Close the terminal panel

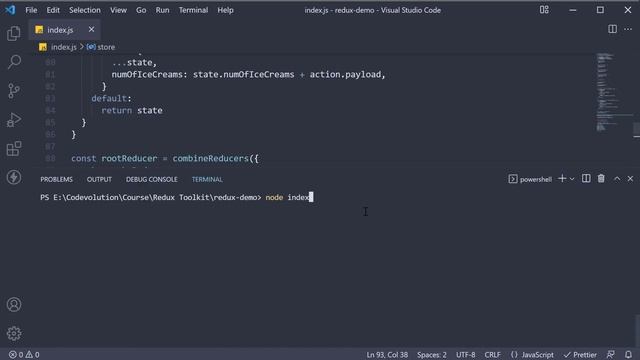click(x=630, y=179)
